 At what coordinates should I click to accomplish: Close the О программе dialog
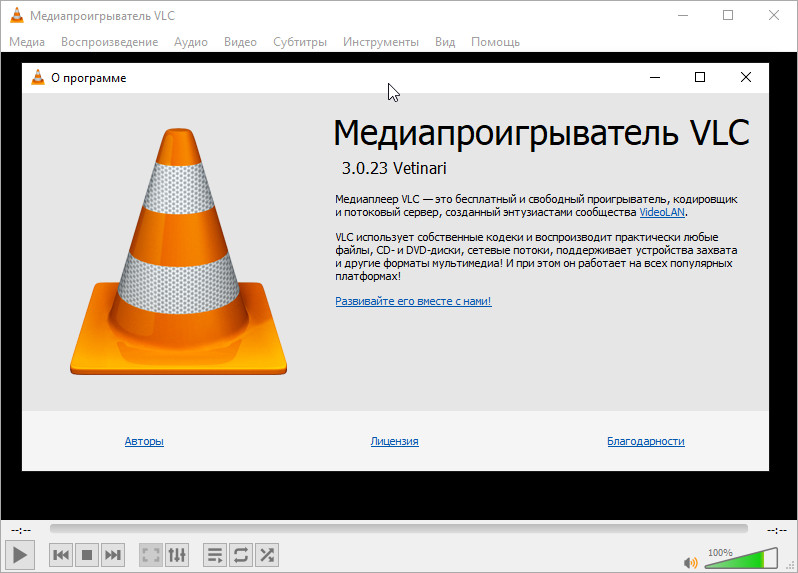745,77
